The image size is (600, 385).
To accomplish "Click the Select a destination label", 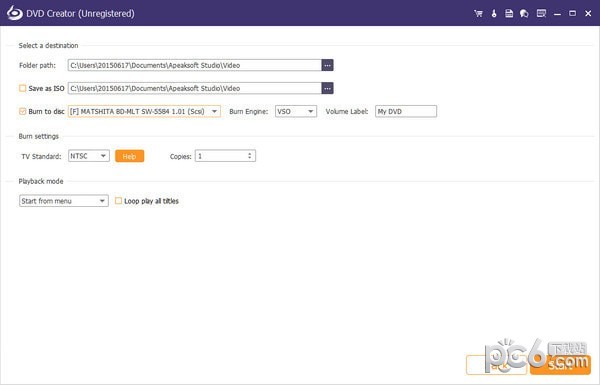I will click(49, 46).
